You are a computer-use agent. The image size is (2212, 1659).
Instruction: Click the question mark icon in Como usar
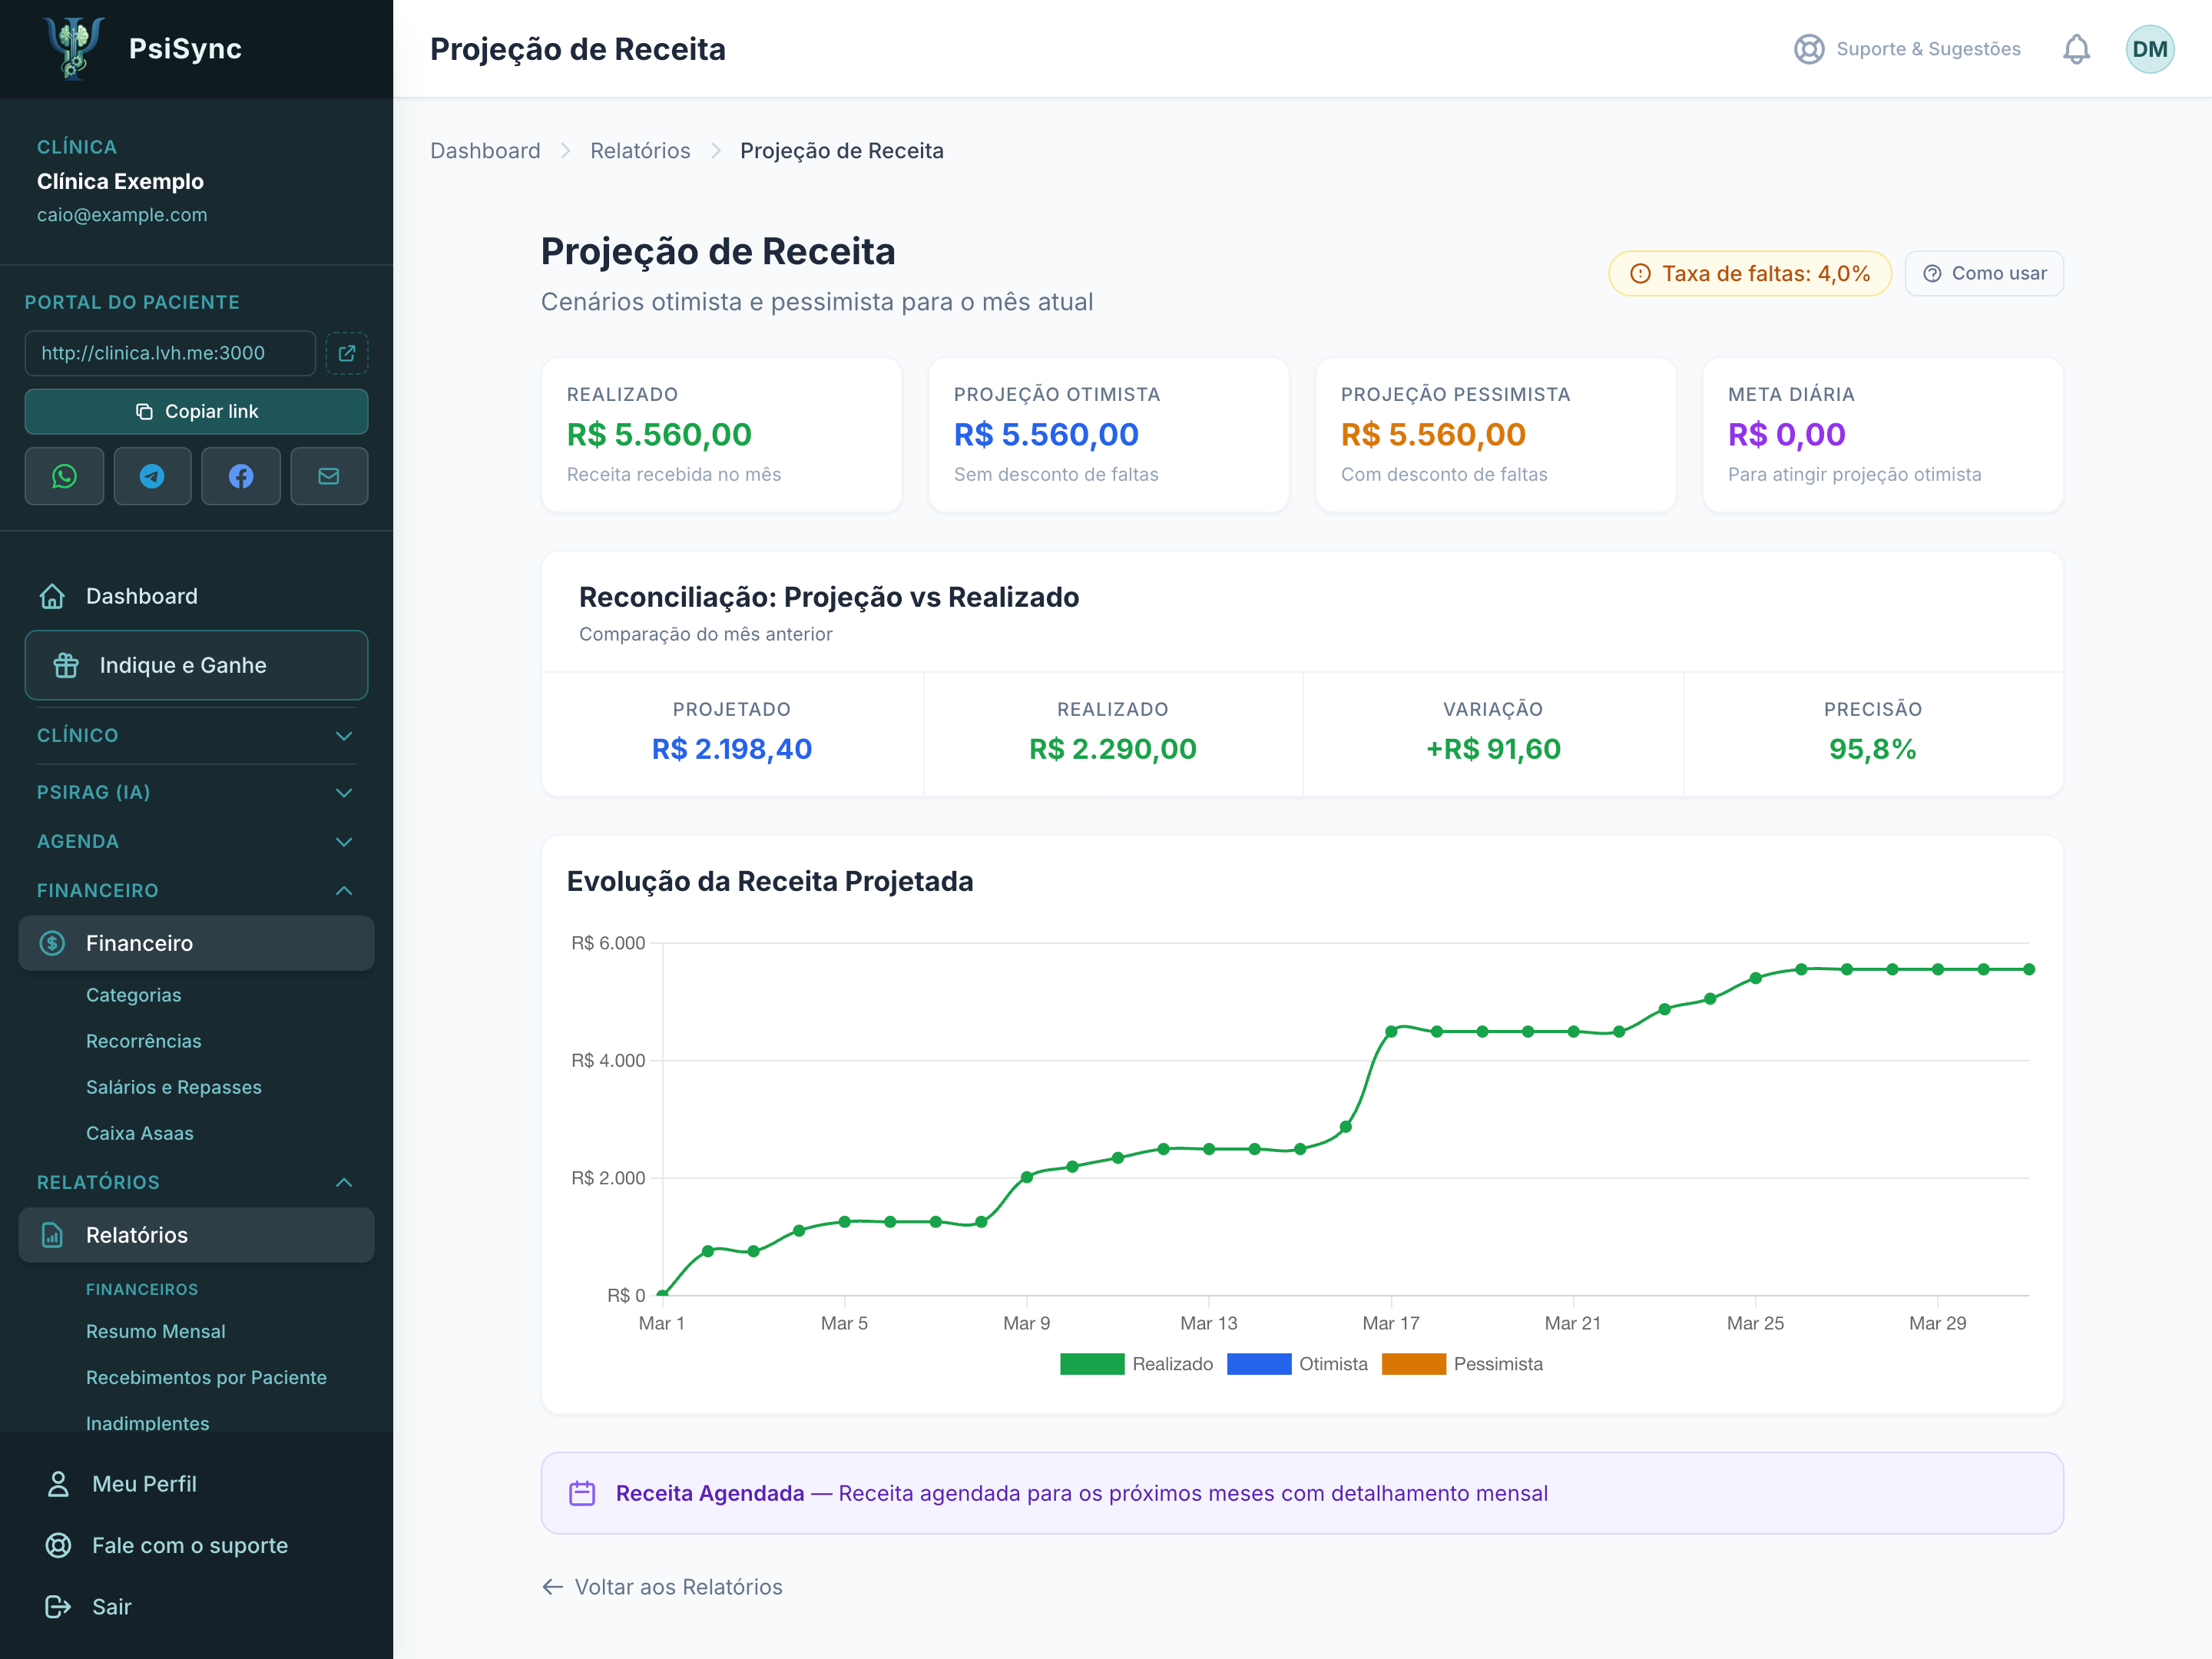coord(1932,273)
